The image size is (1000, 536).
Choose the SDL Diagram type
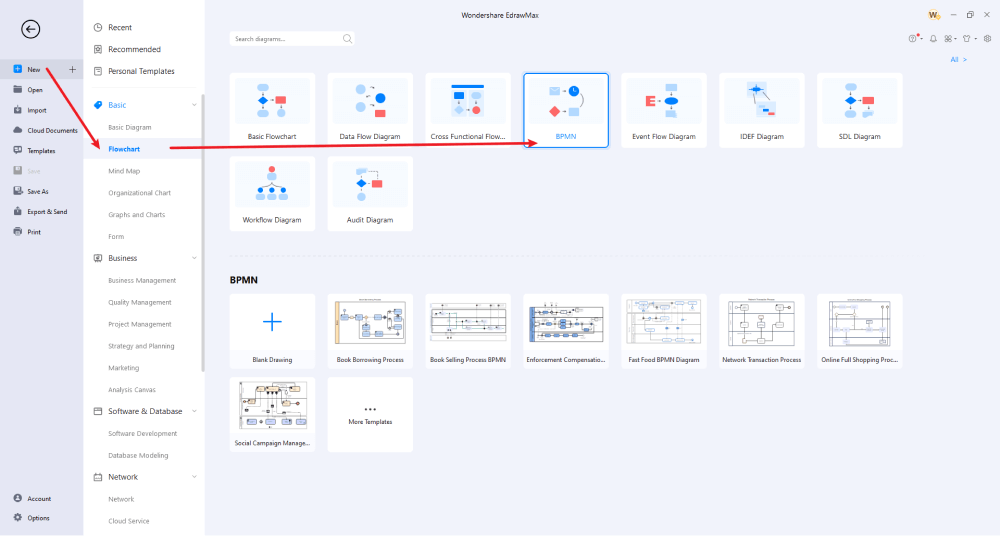(x=860, y=110)
